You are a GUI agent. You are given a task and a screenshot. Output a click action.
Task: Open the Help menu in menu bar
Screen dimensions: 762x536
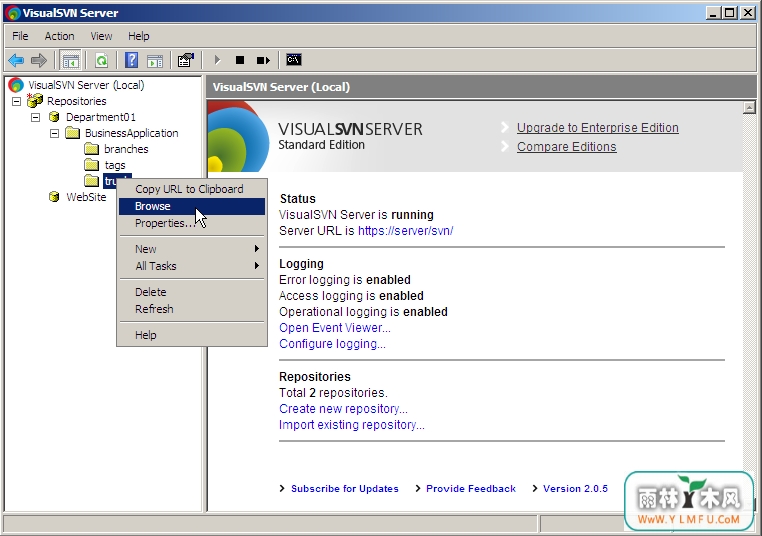[139, 36]
